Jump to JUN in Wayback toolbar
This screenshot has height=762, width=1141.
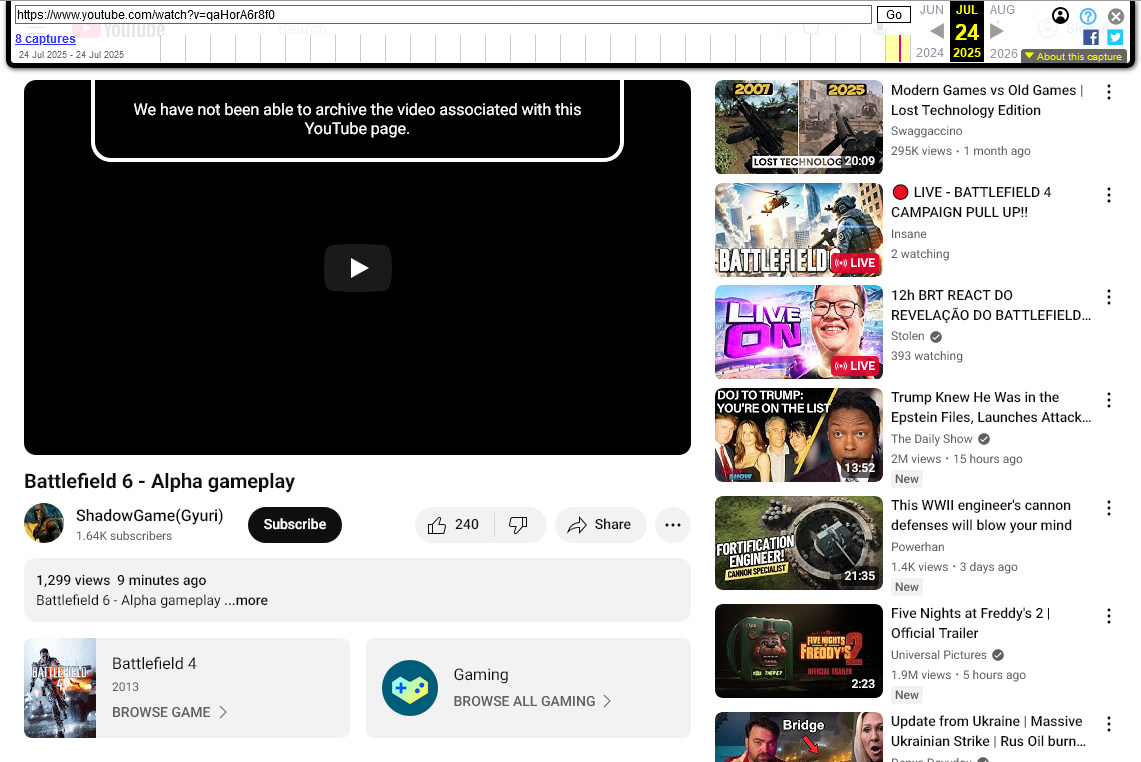coord(931,9)
